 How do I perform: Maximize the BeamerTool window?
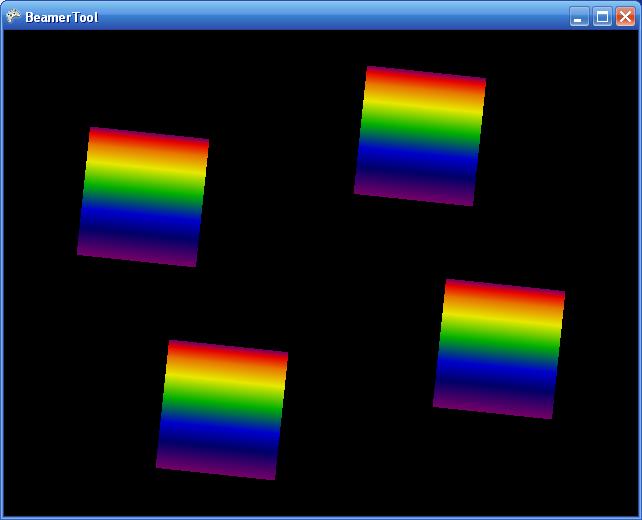point(602,16)
